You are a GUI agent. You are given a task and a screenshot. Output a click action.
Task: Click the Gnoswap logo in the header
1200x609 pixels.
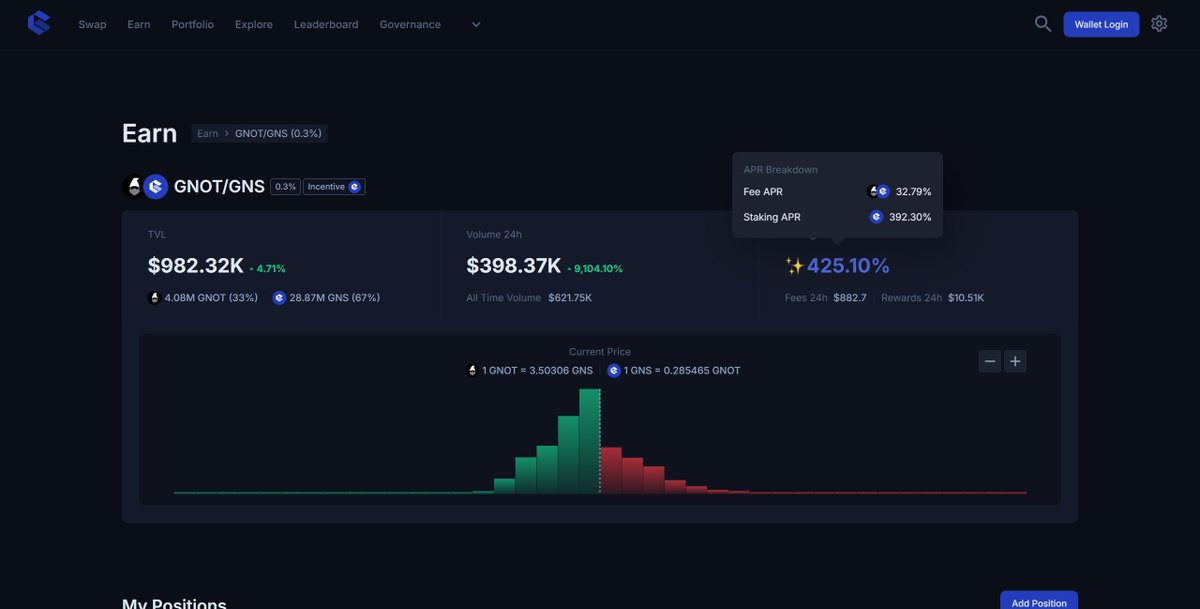click(x=39, y=23)
